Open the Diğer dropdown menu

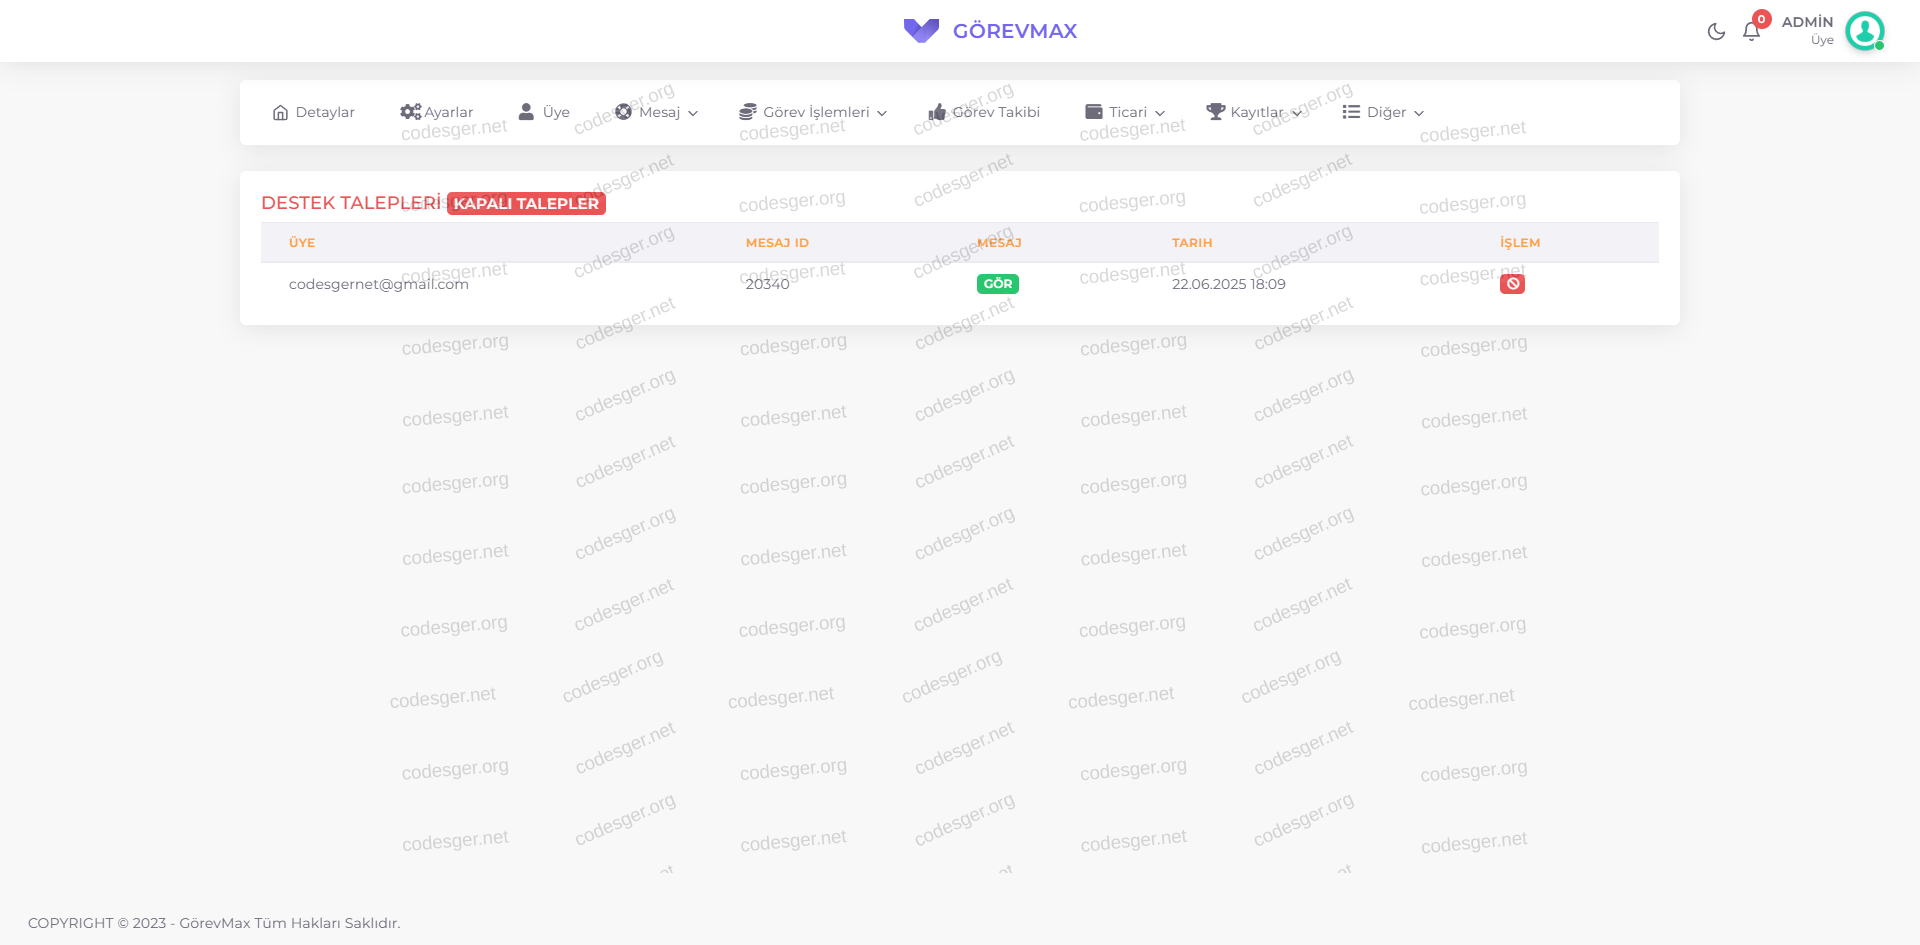[1384, 112]
